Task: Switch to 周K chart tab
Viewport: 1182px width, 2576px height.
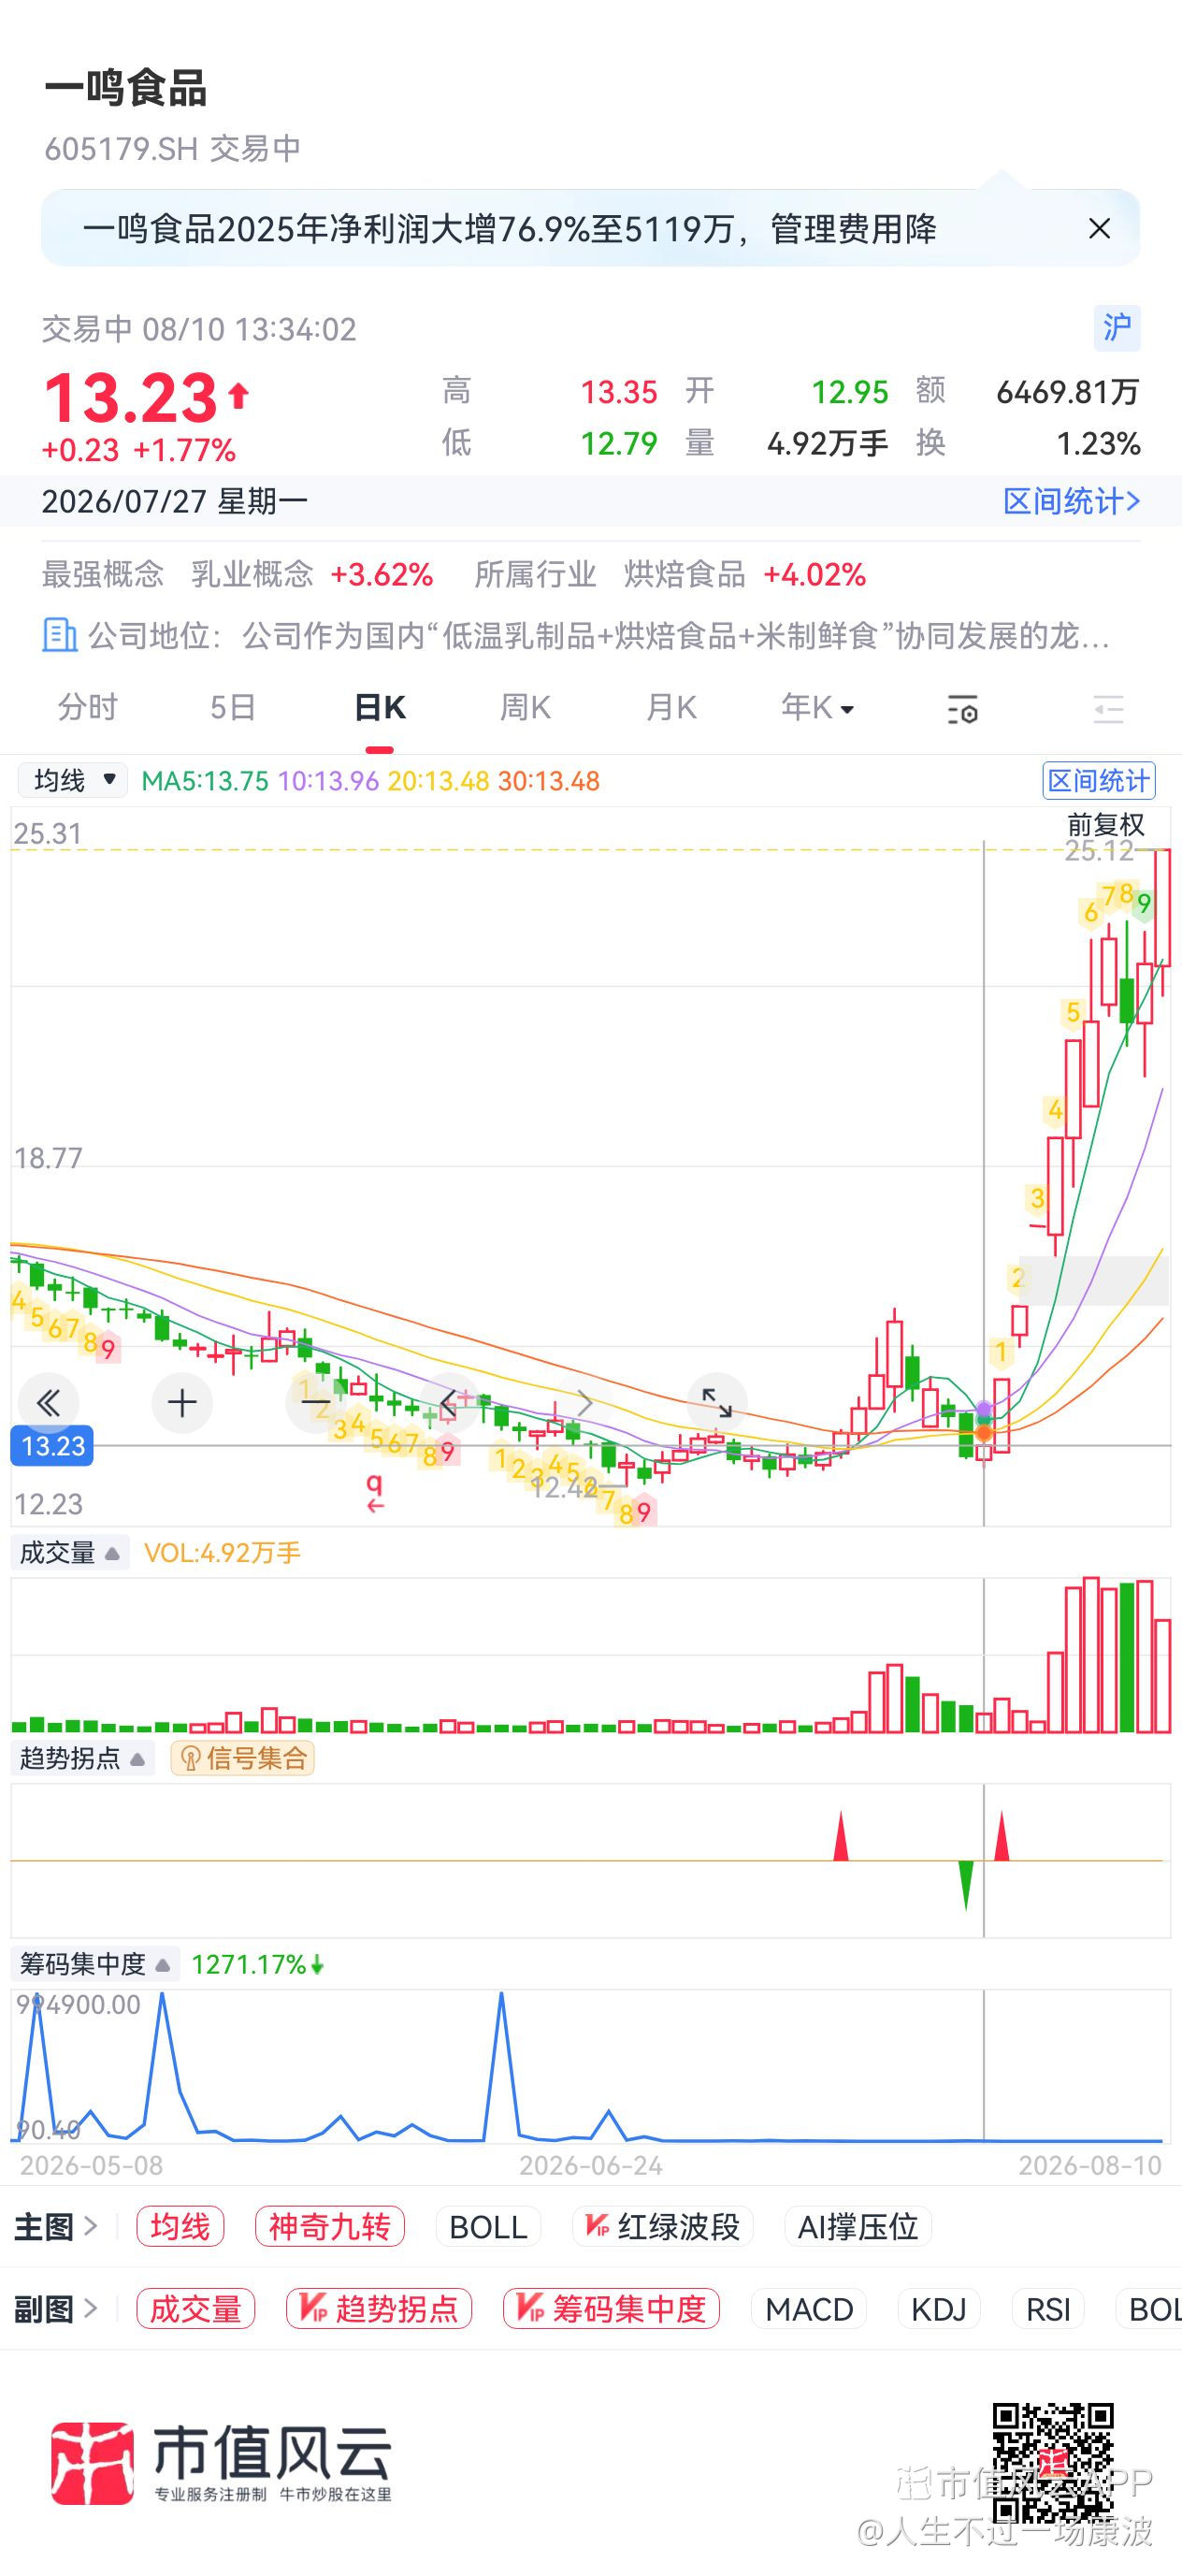Action: pyautogui.click(x=525, y=708)
